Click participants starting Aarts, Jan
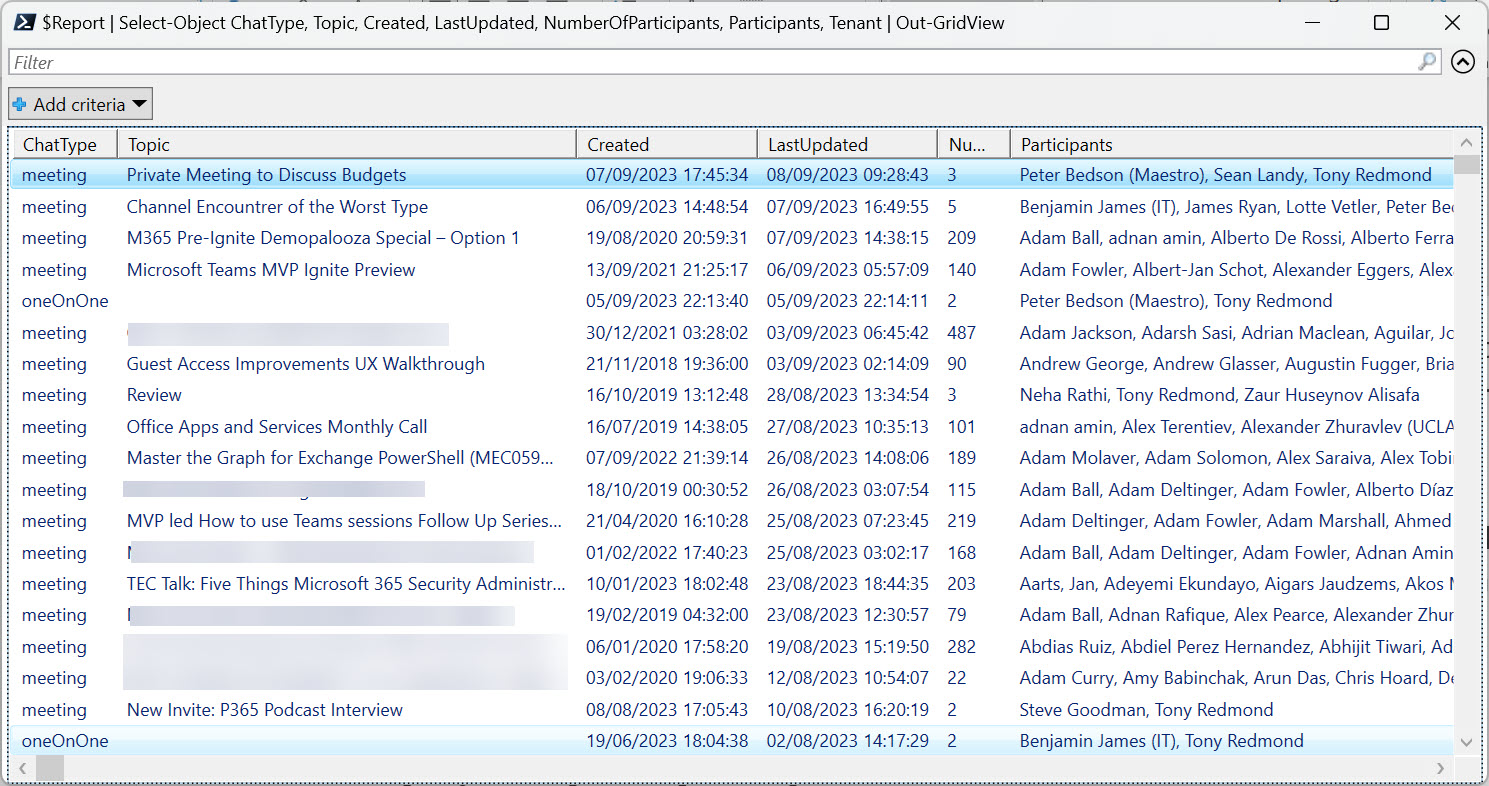 tap(1236, 584)
